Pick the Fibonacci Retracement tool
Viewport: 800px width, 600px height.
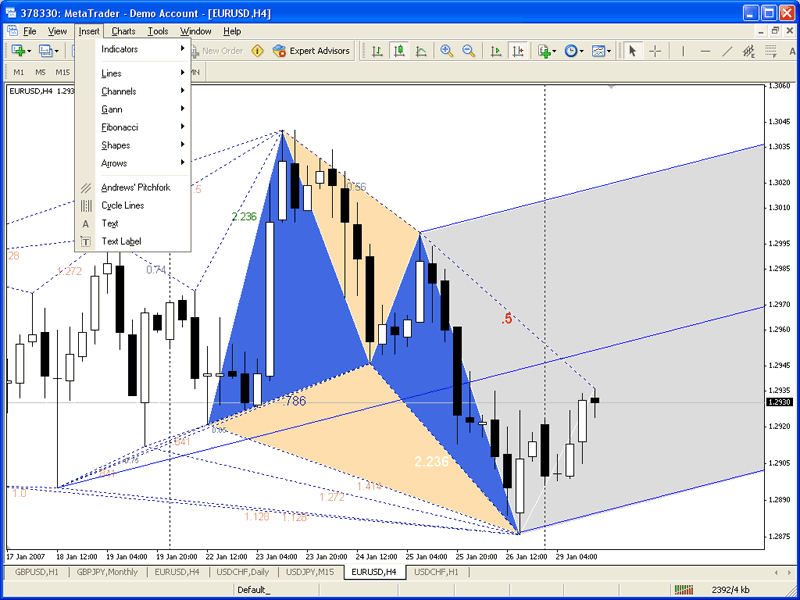pos(771,51)
